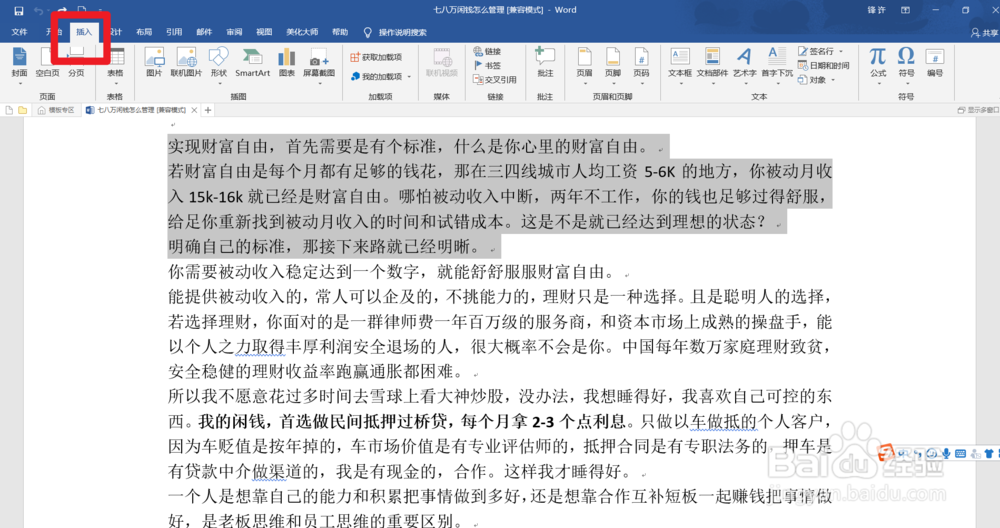This screenshot has width=1000, height=528.
Task: Switch to the 审阅 Review tab
Action: point(234,33)
